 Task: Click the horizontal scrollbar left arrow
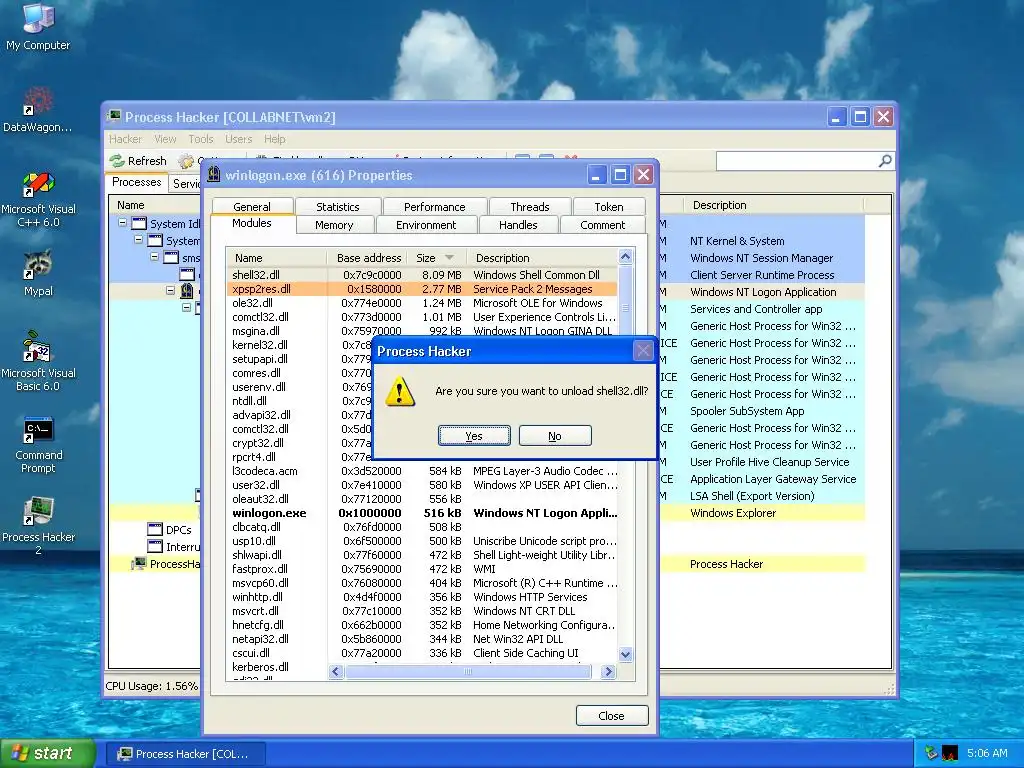click(336, 671)
